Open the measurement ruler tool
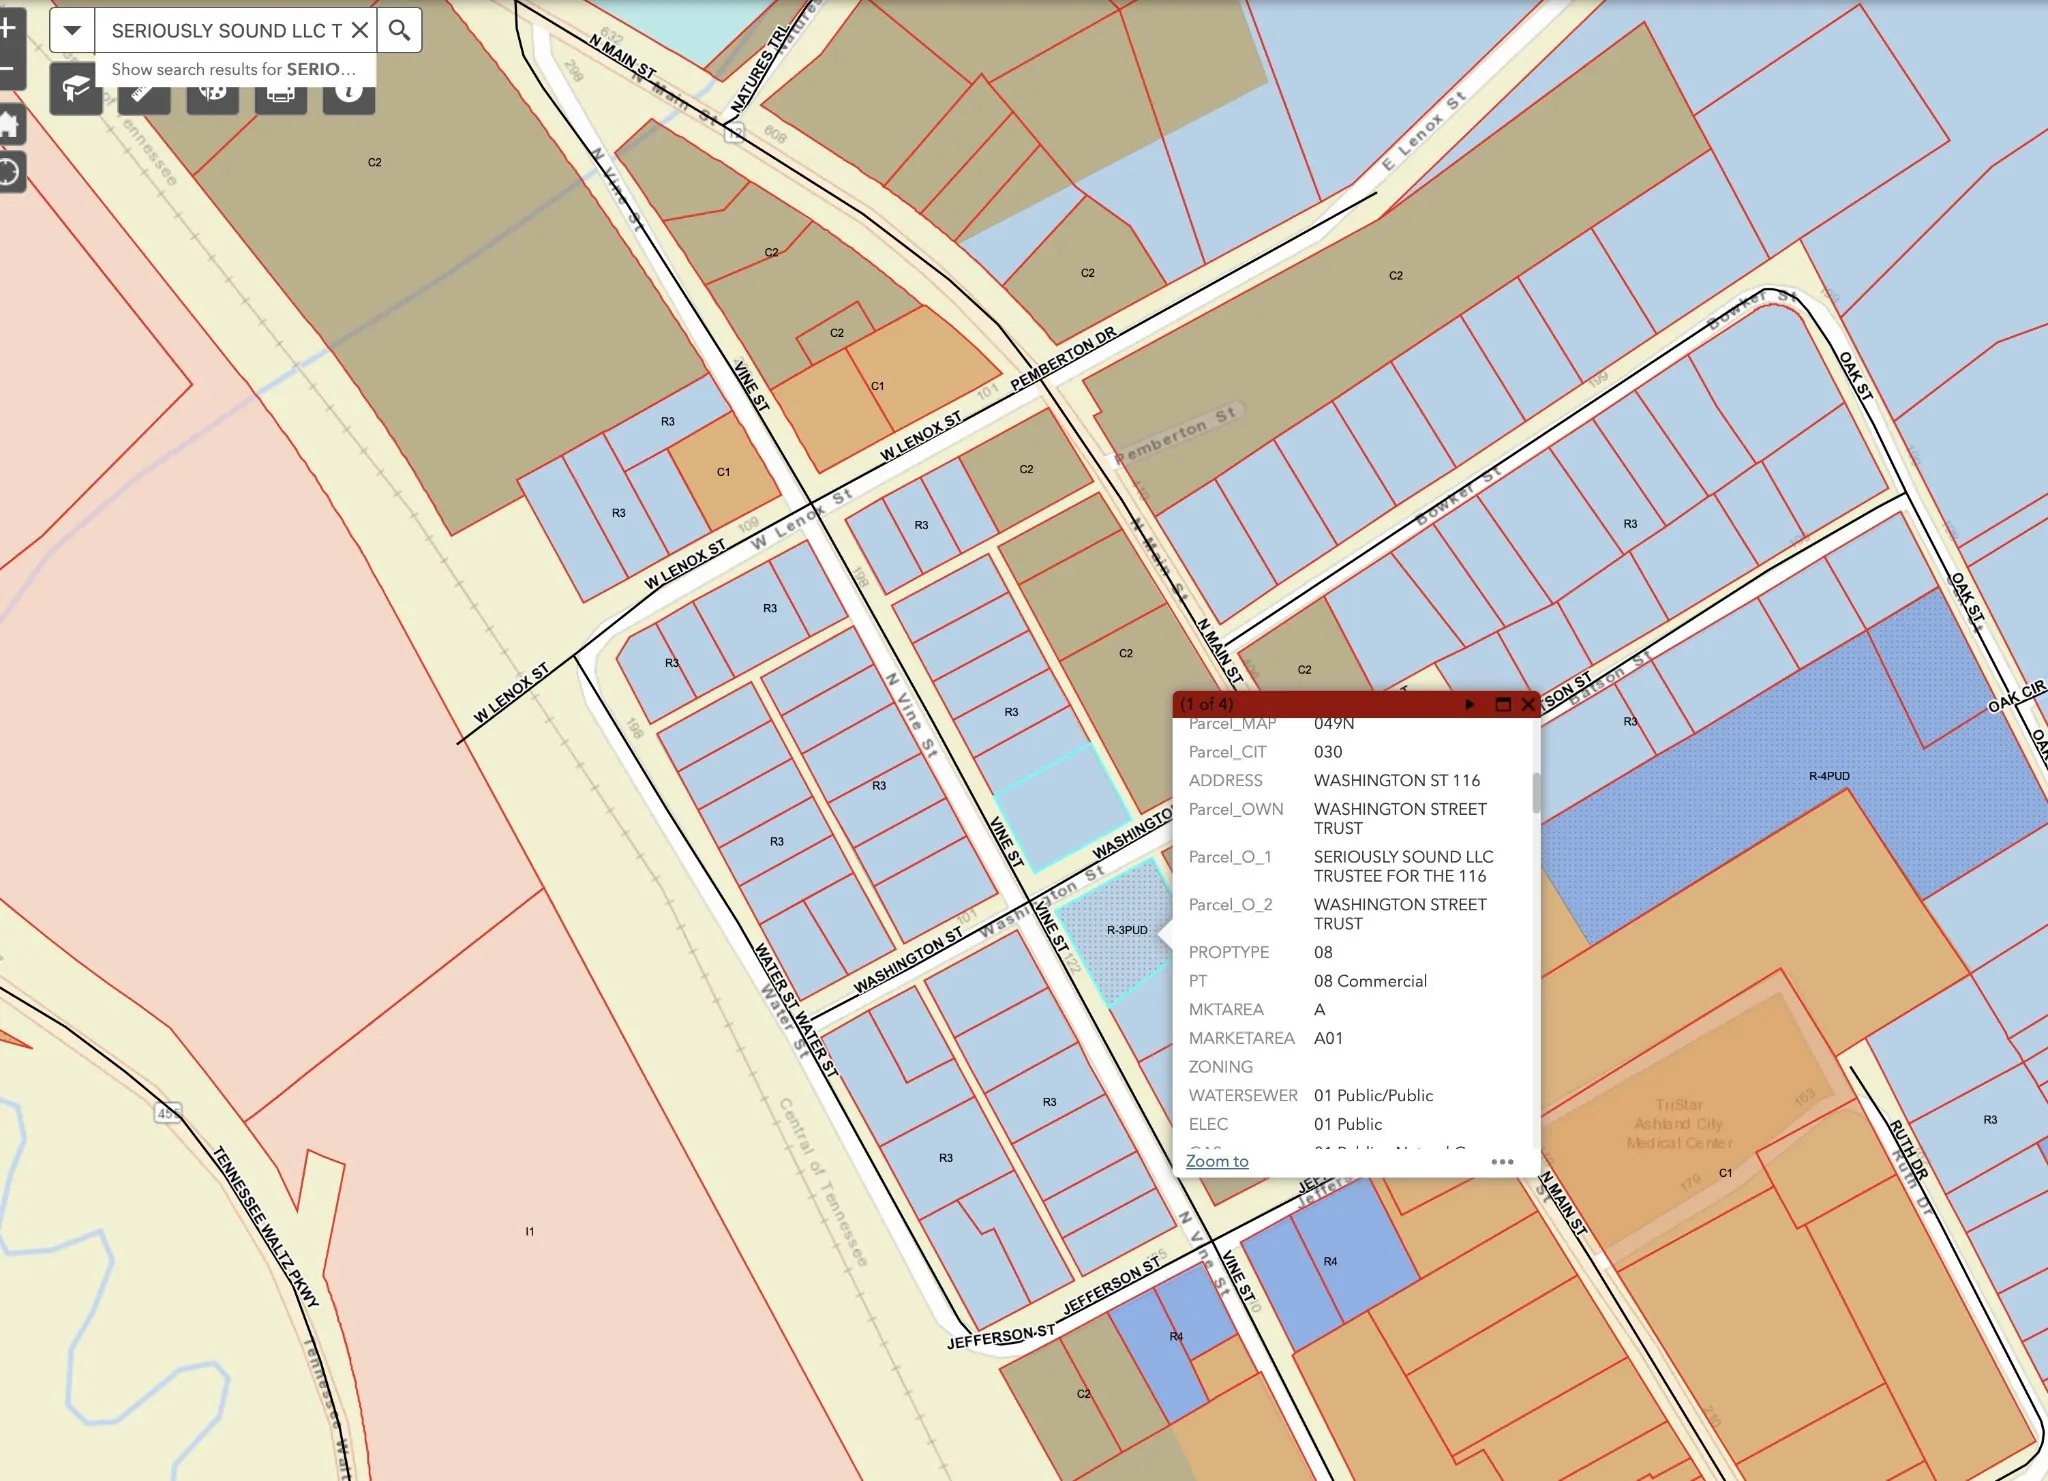 point(144,98)
